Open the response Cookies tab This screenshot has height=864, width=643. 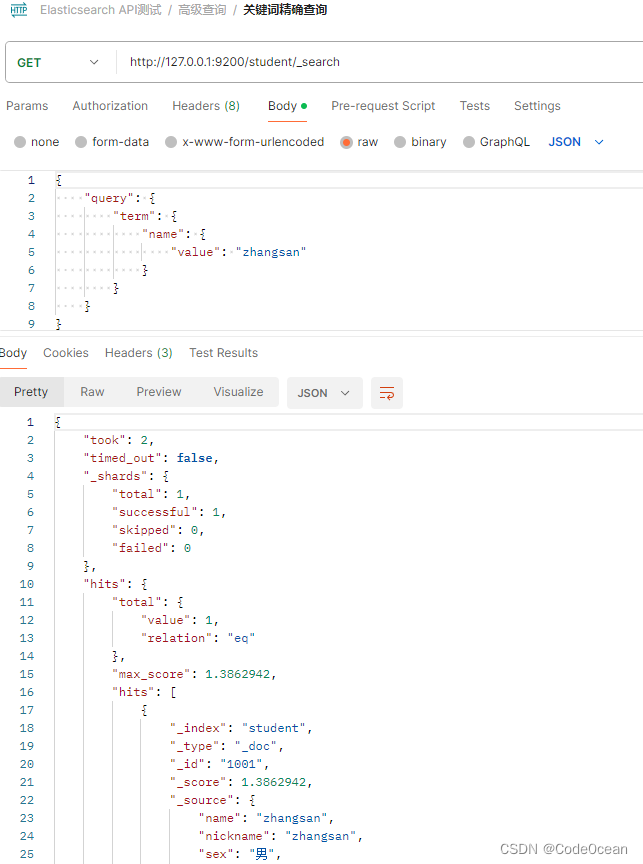tap(66, 353)
